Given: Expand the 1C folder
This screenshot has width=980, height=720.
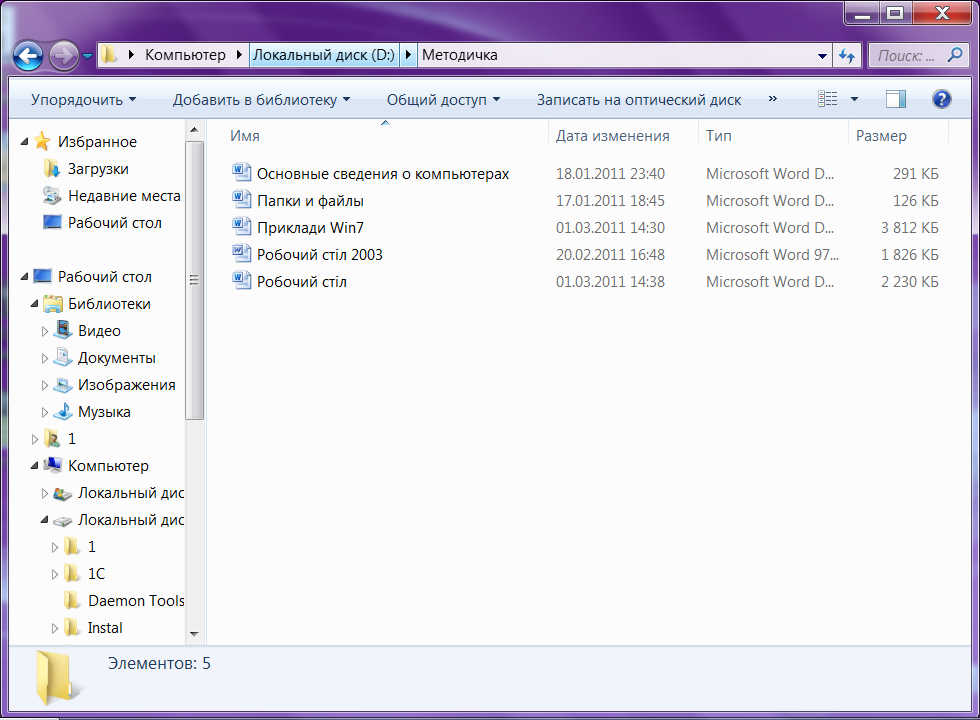Looking at the screenshot, I should point(54,574).
